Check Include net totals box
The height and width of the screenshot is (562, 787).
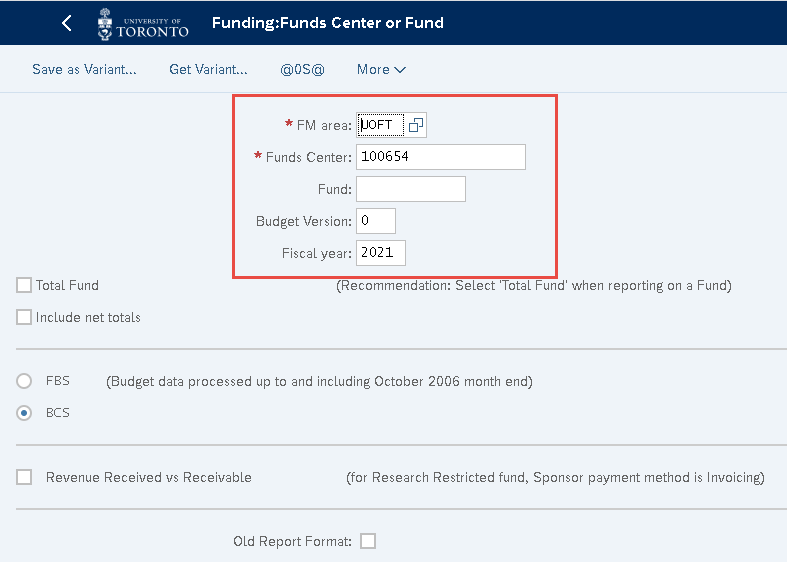(x=24, y=317)
